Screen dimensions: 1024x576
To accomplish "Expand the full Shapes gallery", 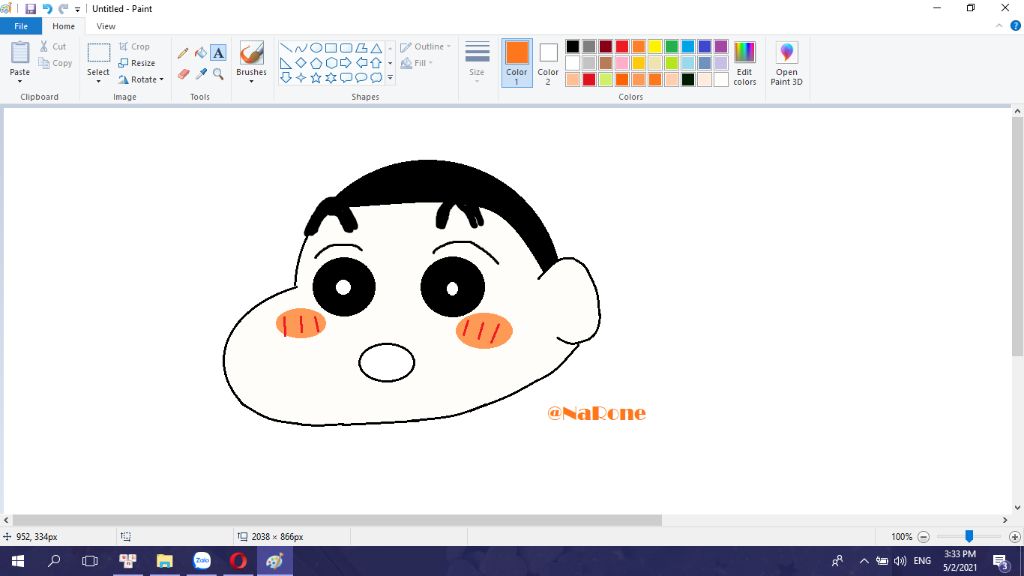I will click(391, 78).
